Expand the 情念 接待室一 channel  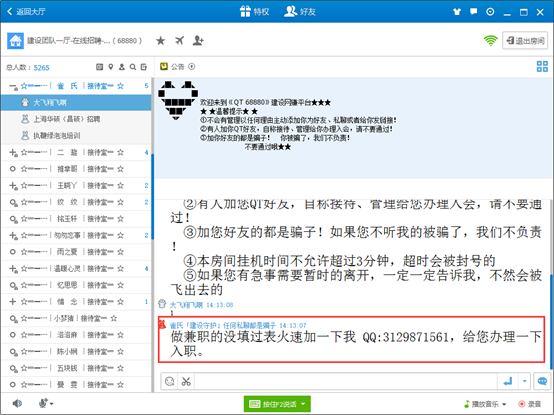click(13, 302)
